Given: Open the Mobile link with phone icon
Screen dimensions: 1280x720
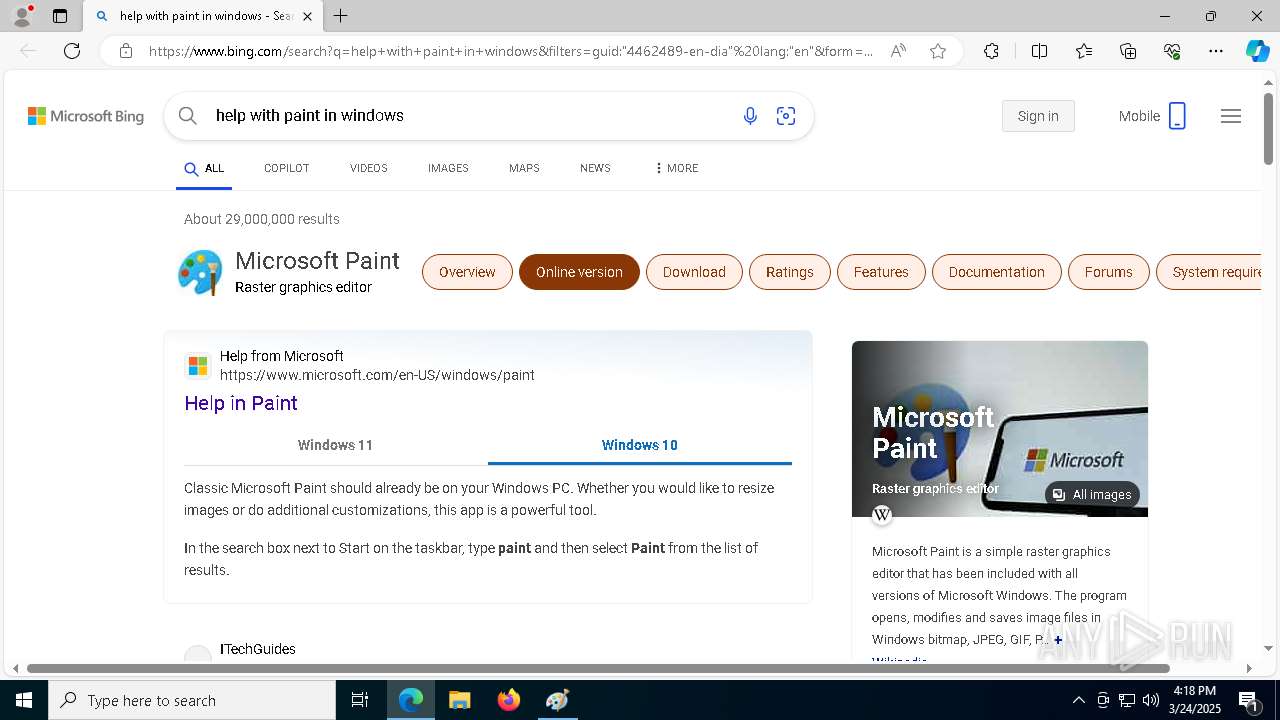Looking at the screenshot, I should (x=1153, y=116).
